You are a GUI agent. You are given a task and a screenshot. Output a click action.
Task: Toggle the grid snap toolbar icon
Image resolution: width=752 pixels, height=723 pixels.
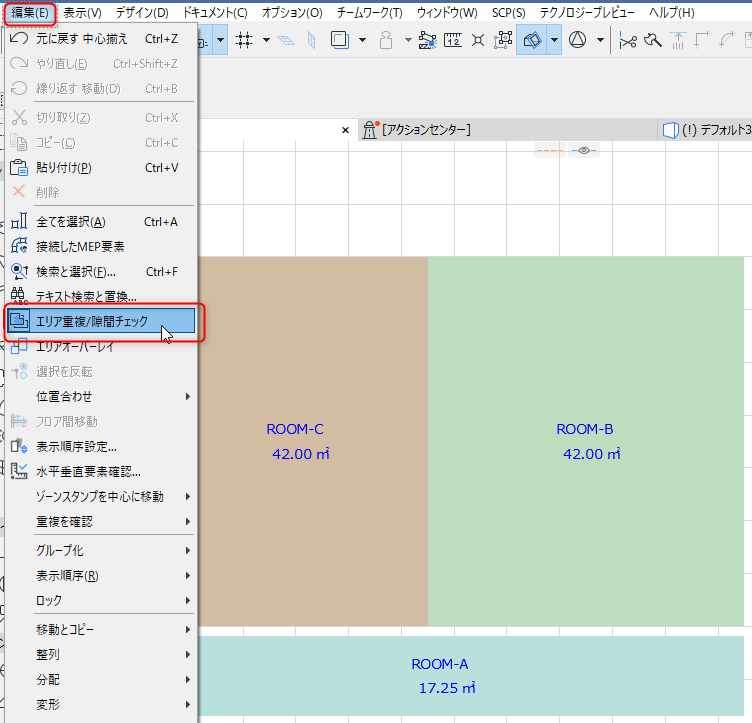244,40
